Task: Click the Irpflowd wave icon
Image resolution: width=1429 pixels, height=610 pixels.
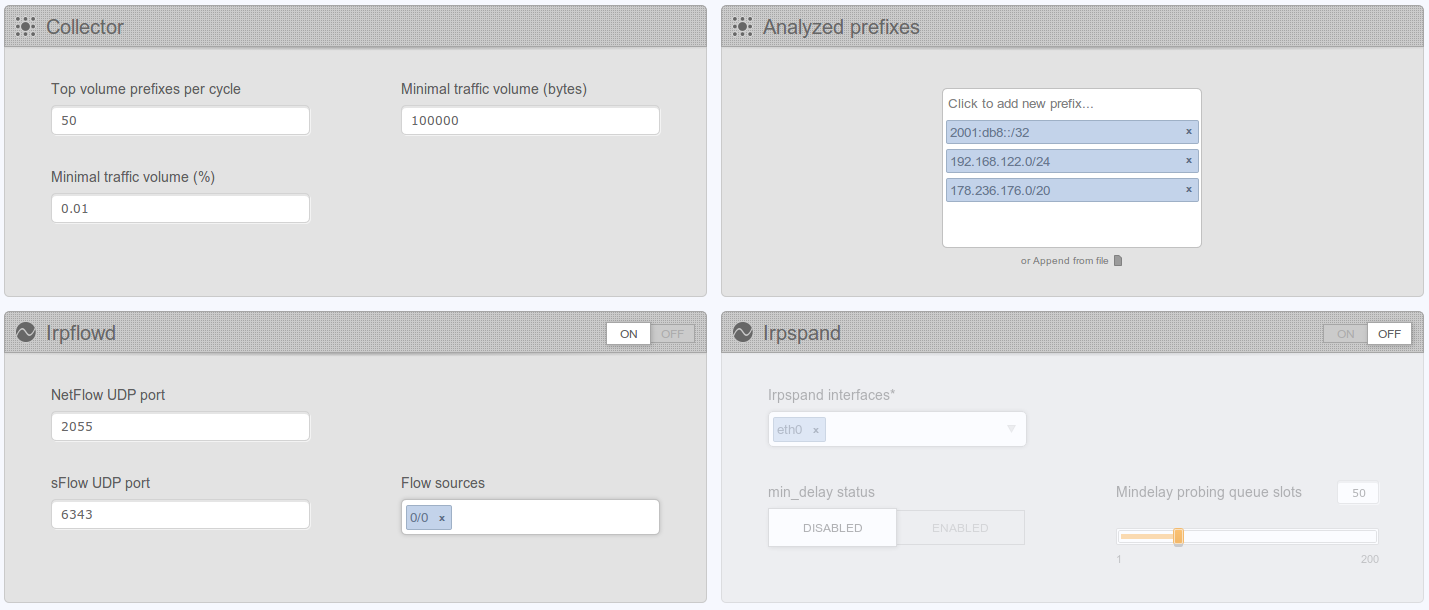Action: [x=26, y=333]
